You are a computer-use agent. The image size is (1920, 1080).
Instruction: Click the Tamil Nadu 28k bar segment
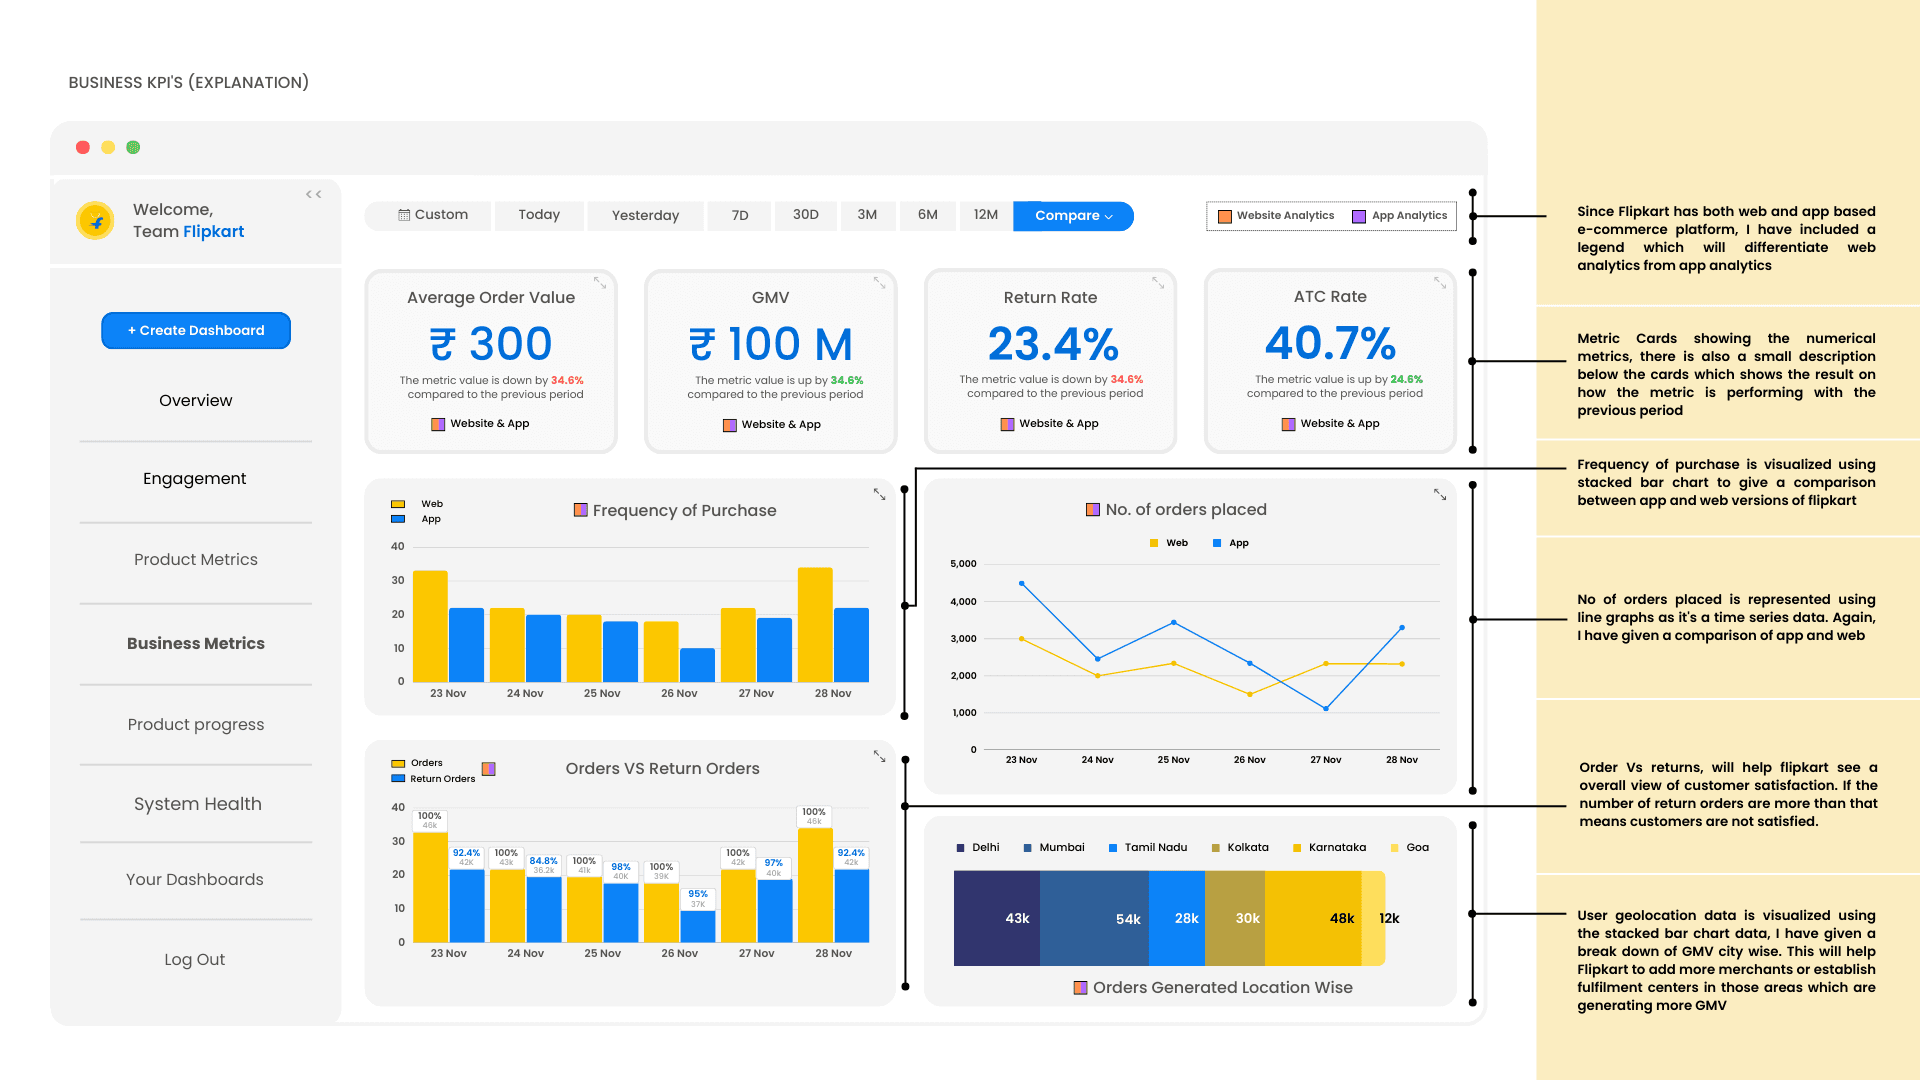1177,918
